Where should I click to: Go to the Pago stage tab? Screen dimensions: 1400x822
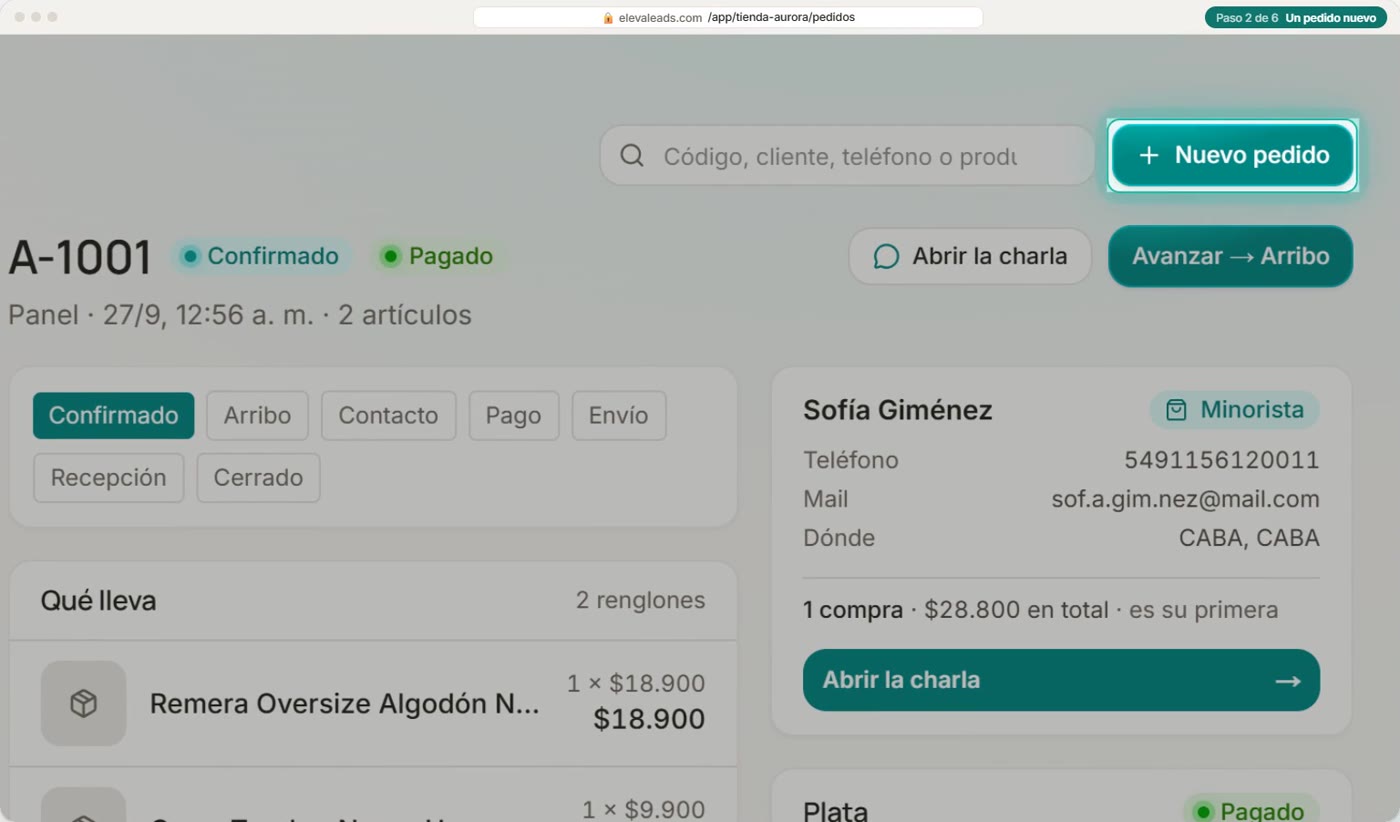tap(513, 415)
